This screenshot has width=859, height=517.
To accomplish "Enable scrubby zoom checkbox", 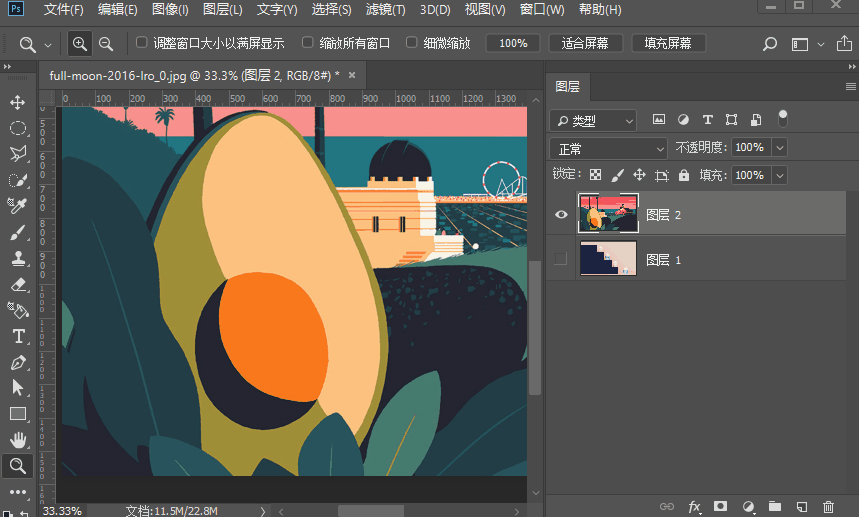I will pyautogui.click(x=411, y=42).
